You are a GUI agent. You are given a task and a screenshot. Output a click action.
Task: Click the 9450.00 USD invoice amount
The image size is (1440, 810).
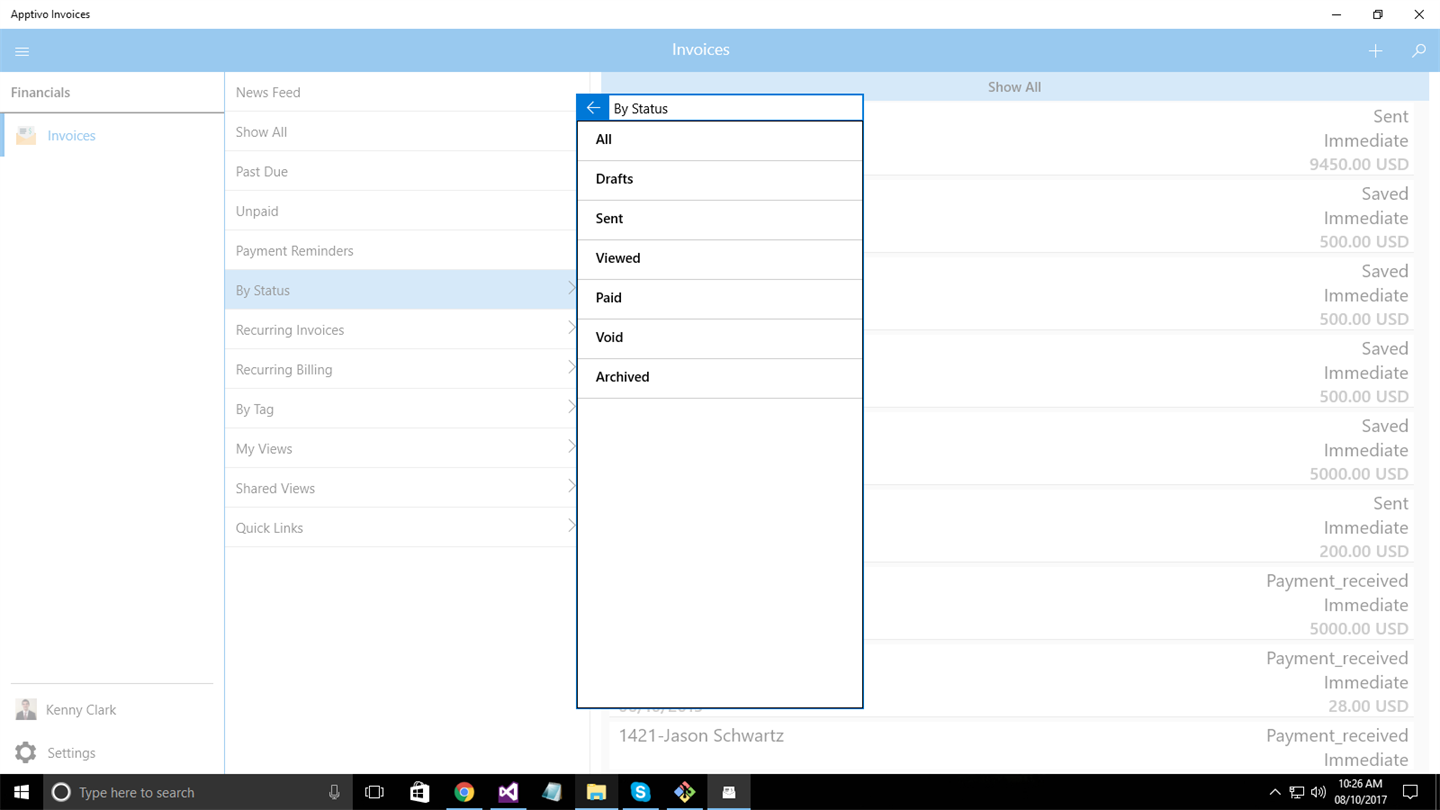[x=1359, y=164]
